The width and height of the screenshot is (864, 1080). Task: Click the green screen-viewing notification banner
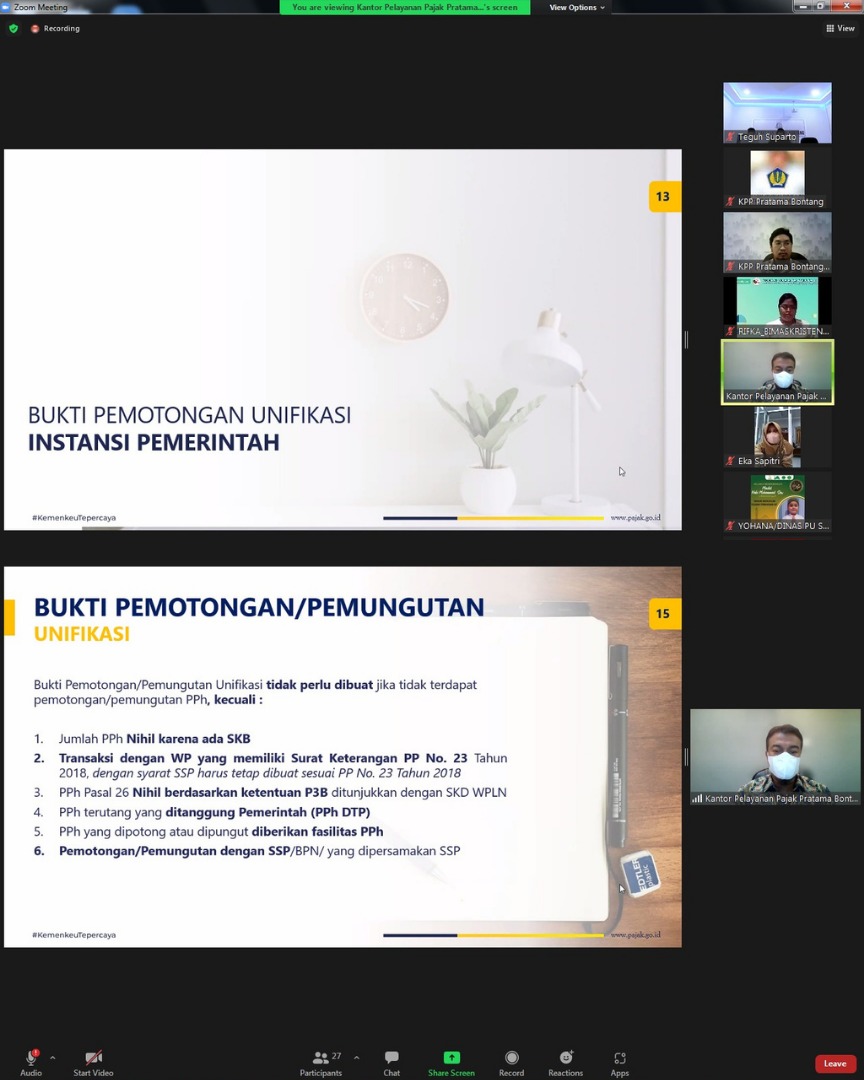click(405, 7)
